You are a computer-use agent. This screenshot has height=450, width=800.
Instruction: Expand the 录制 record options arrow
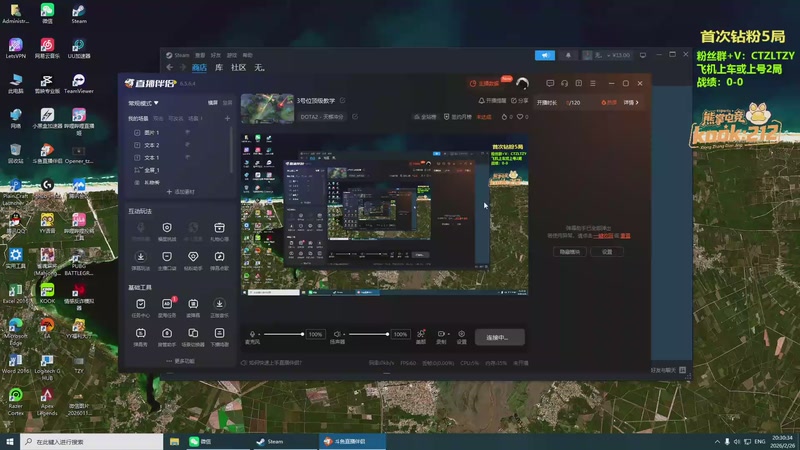click(x=448, y=334)
